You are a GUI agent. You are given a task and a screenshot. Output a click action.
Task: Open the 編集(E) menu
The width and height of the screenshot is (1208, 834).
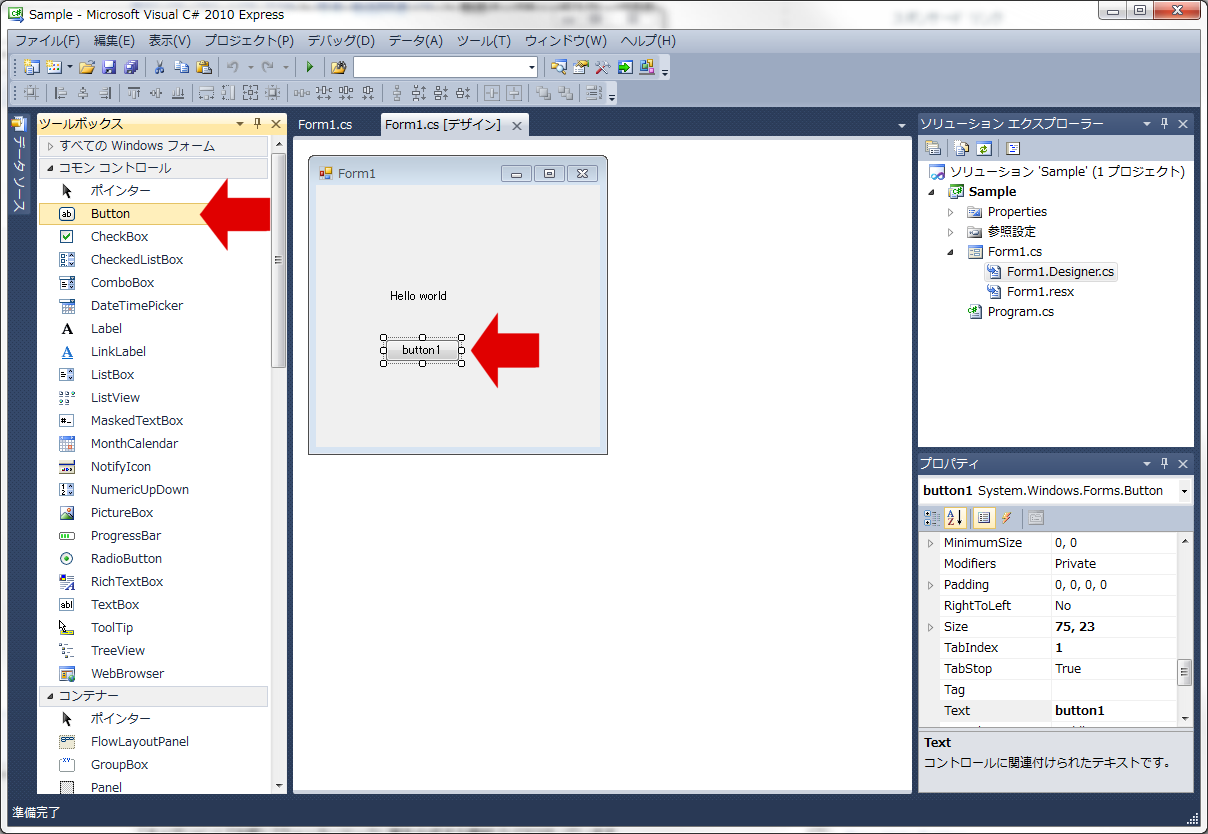point(114,41)
